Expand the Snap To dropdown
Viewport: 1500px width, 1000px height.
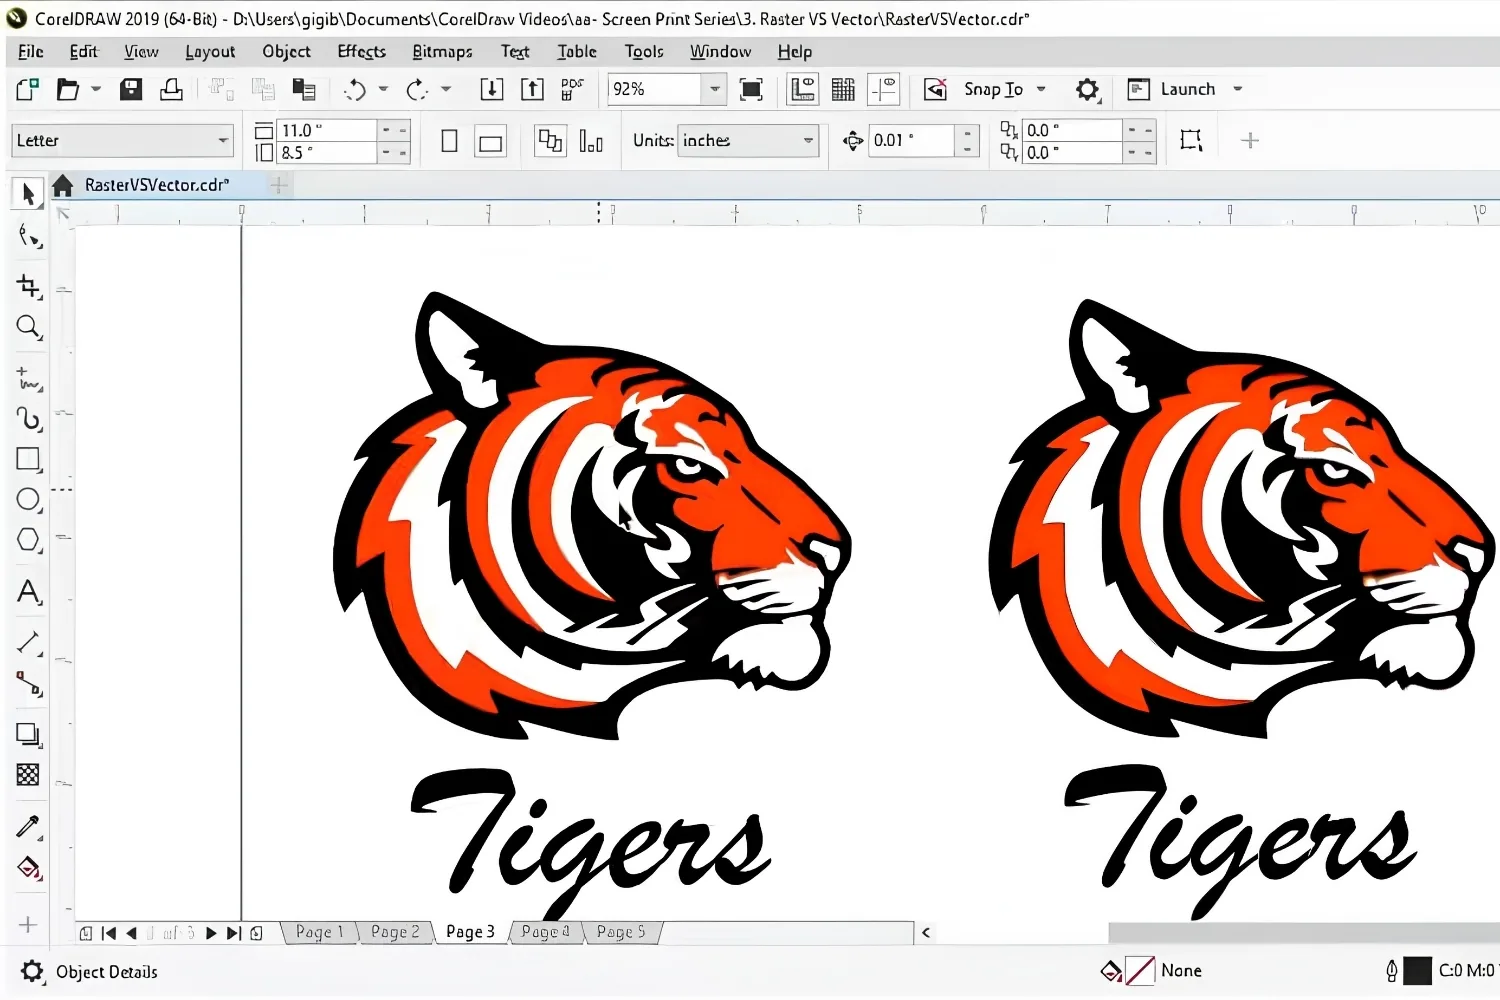click(x=1041, y=89)
